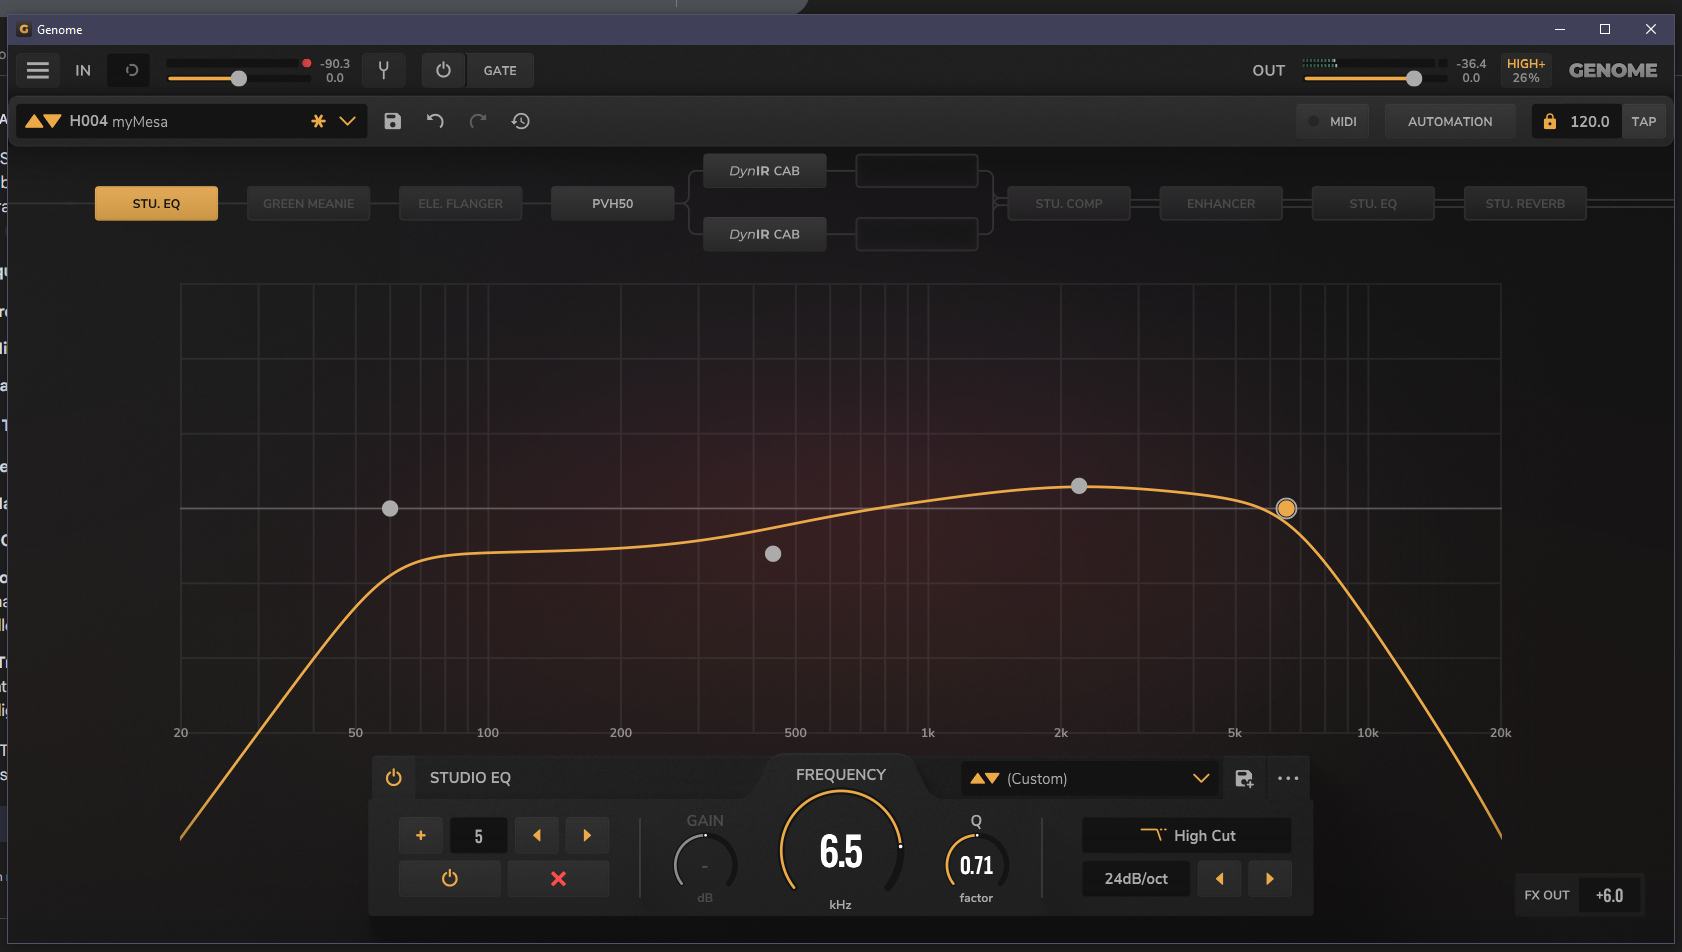
Task: Expand the H004 myMesa preset dropdown
Action: 347,121
